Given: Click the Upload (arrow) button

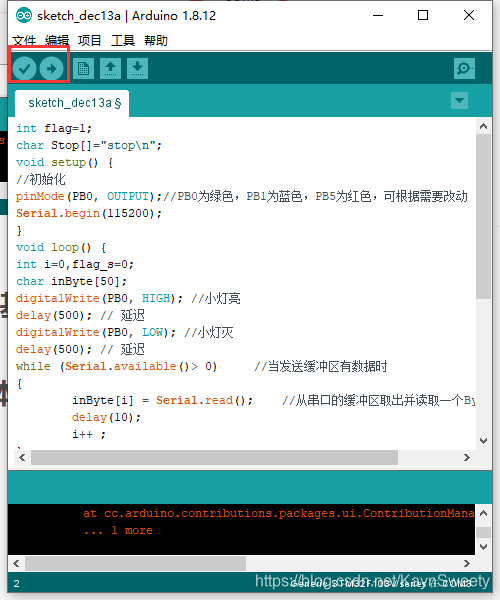Looking at the screenshot, I should (51, 68).
